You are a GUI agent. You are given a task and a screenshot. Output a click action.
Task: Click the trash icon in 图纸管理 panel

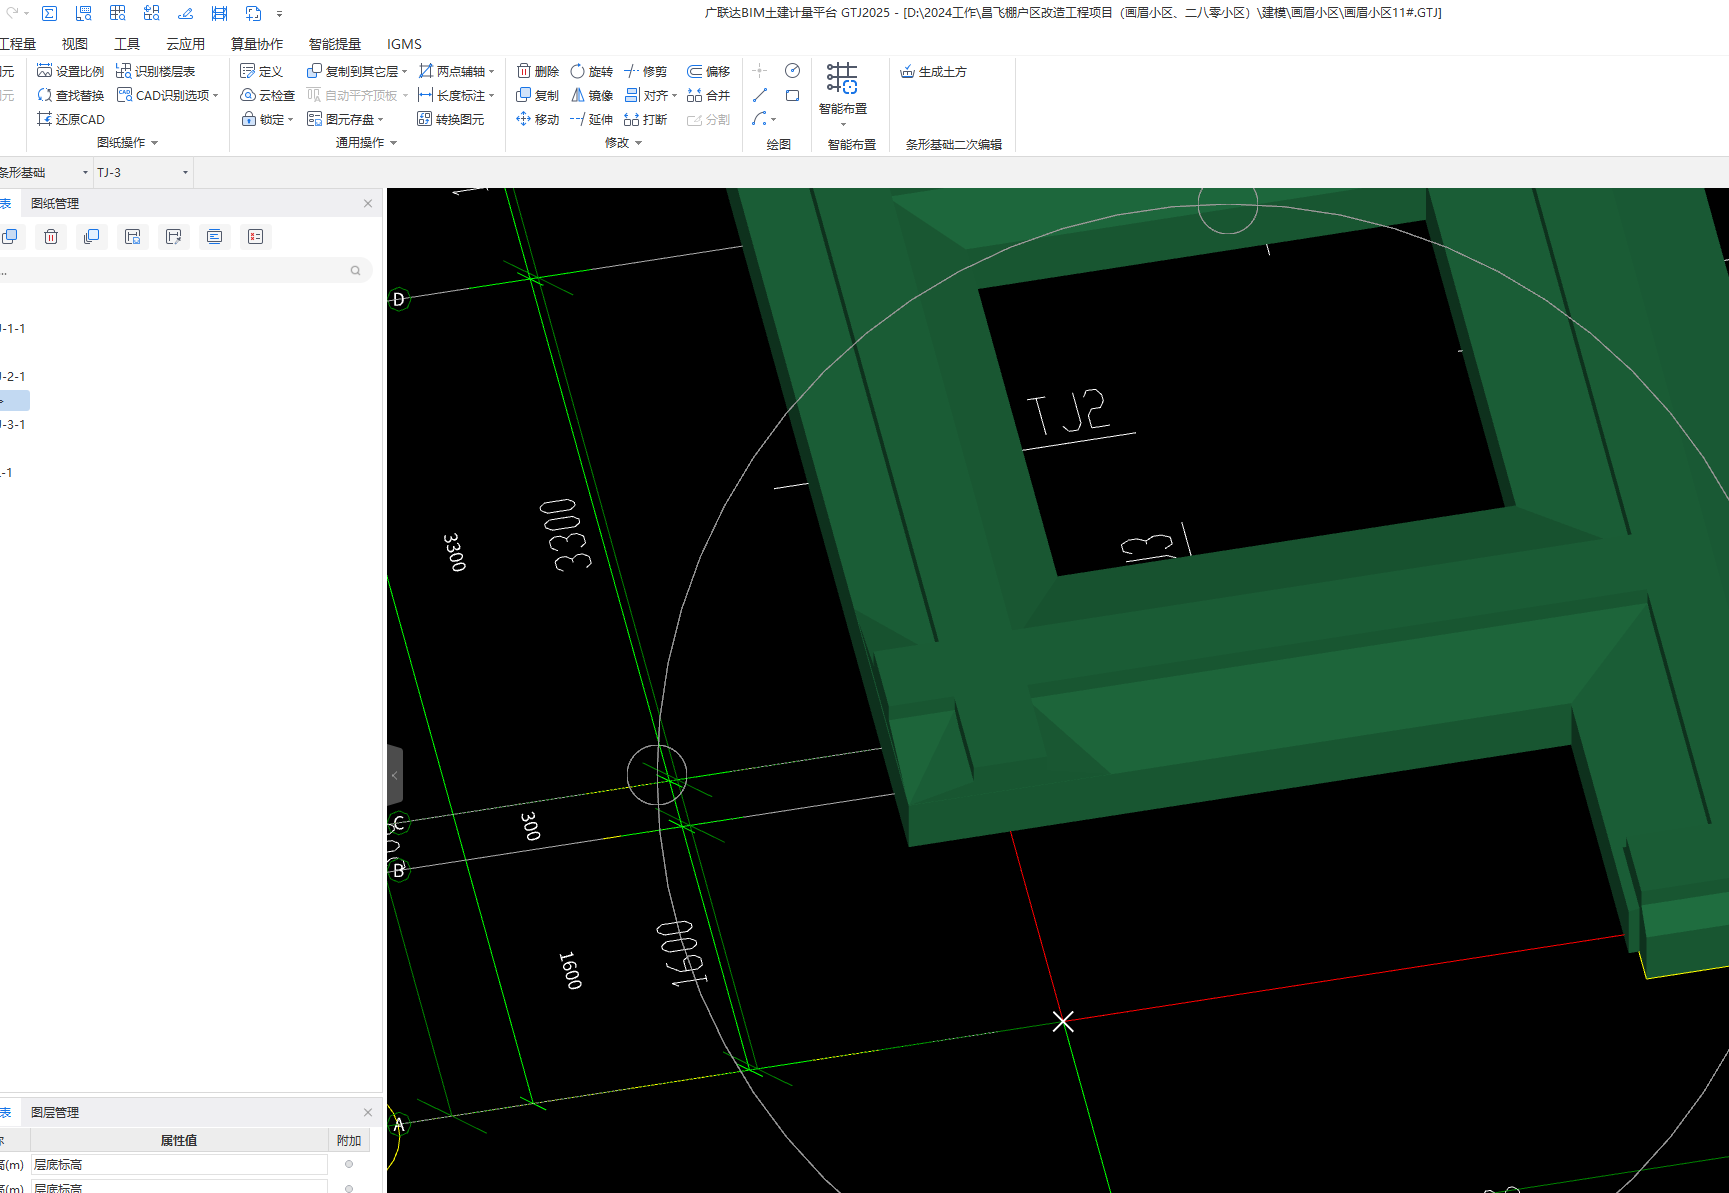[51, 236]
